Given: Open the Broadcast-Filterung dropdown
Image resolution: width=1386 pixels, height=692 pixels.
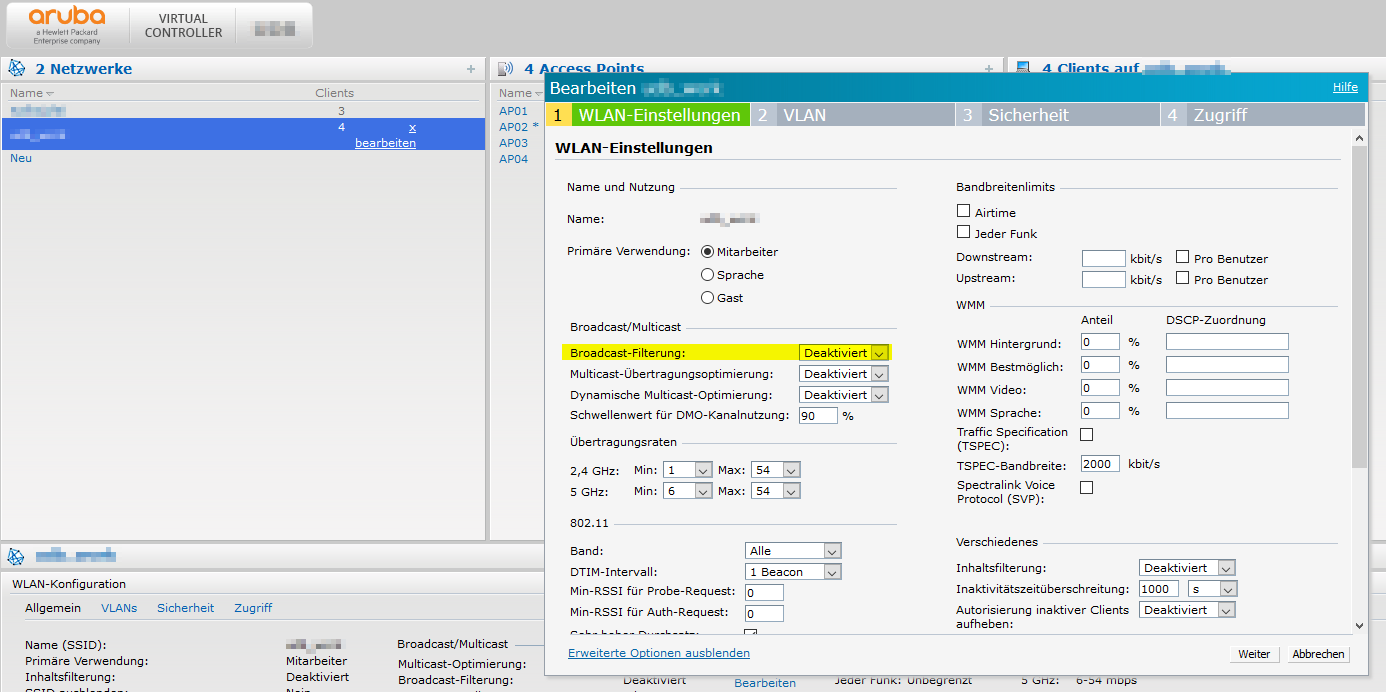Looking at the screenshot, I should coord(844,352).
